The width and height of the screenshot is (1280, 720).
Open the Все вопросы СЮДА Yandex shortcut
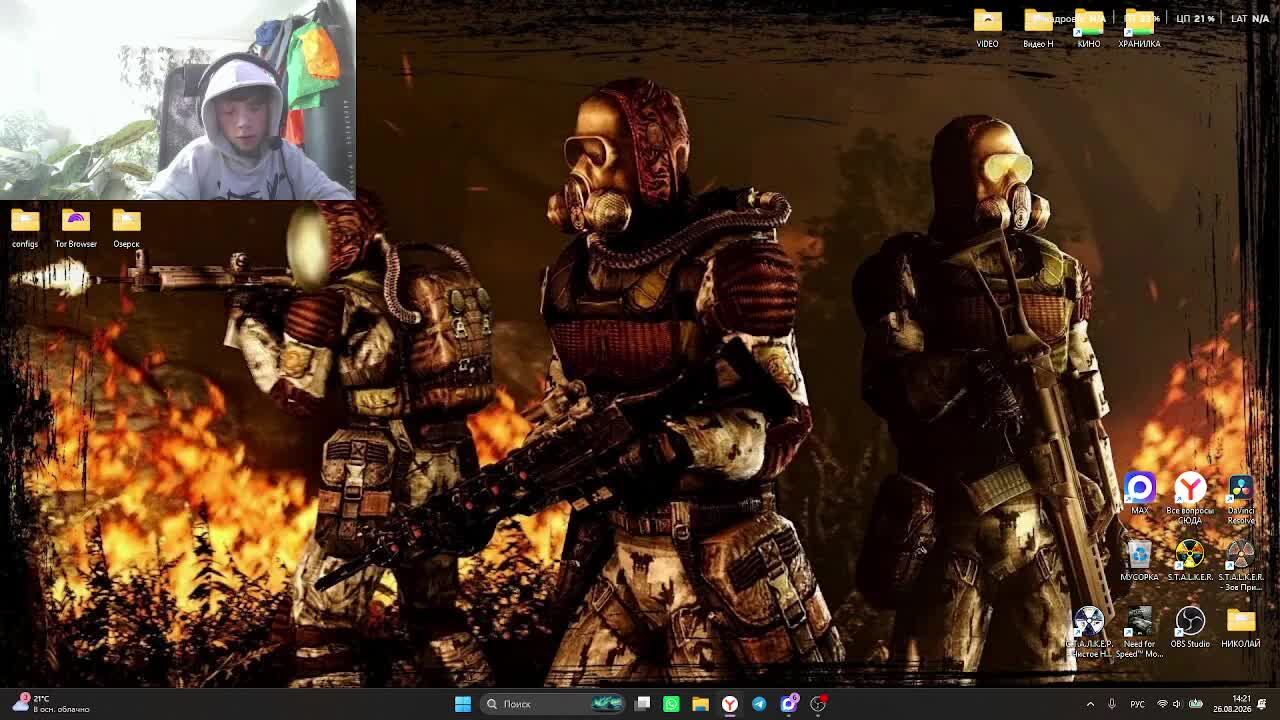pos(1190,498)
